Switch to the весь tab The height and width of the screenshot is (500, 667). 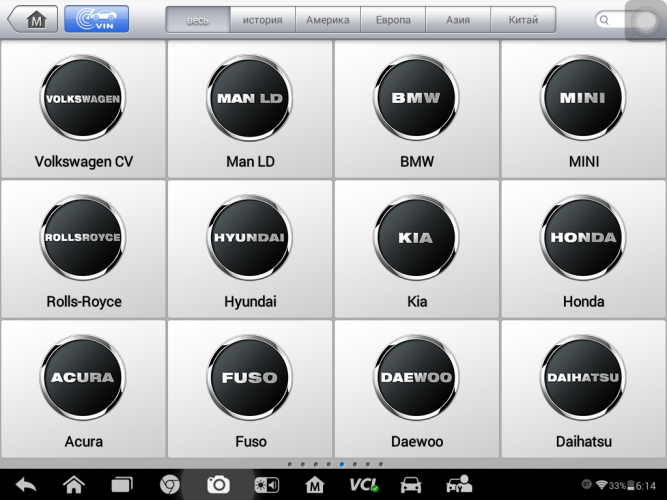click(198, 20)
